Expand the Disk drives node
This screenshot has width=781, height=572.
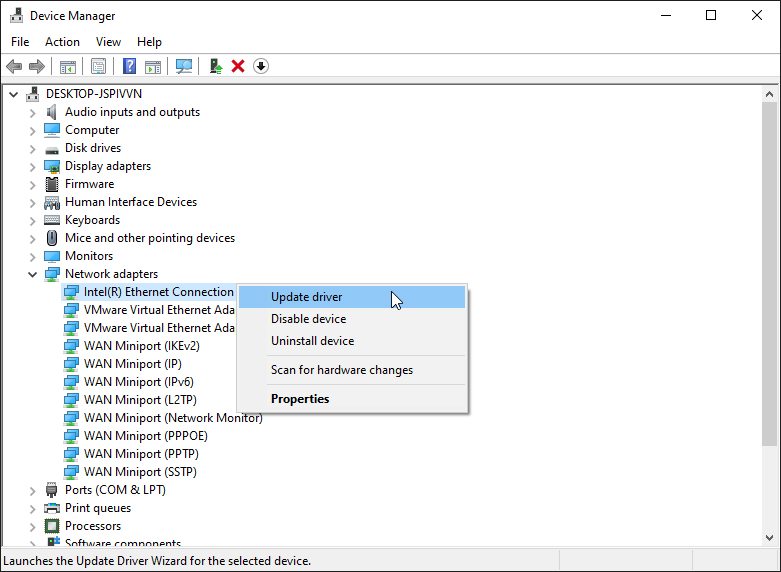[32, 148]
